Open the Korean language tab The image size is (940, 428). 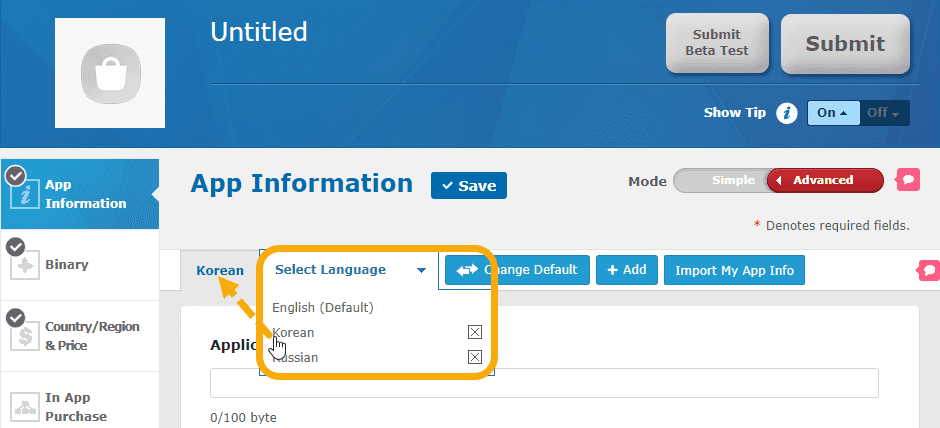coord(219,270)
